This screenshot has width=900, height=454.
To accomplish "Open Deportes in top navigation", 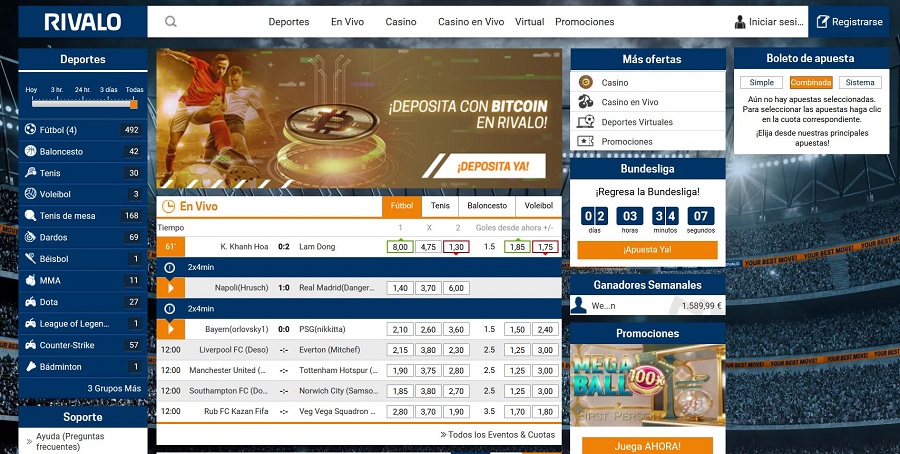I will (x=289, y=22).
